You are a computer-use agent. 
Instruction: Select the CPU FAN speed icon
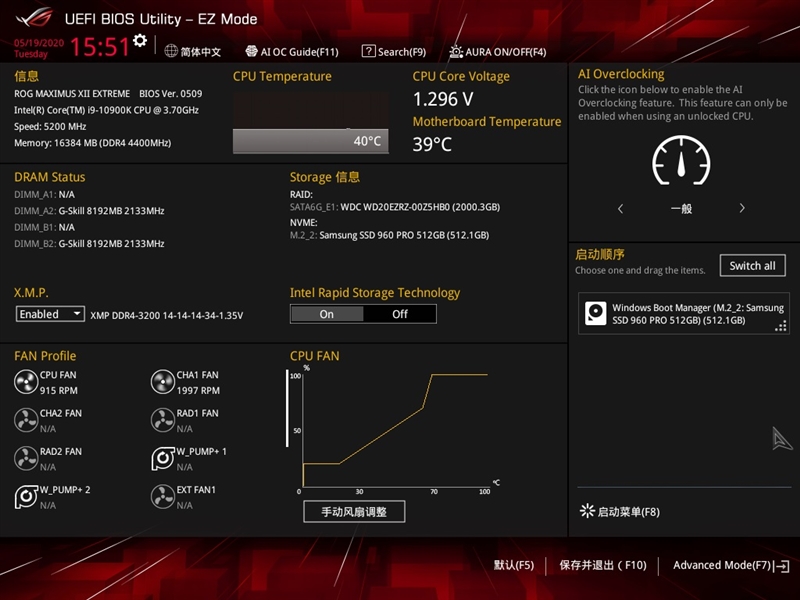(x=27, y=381)
